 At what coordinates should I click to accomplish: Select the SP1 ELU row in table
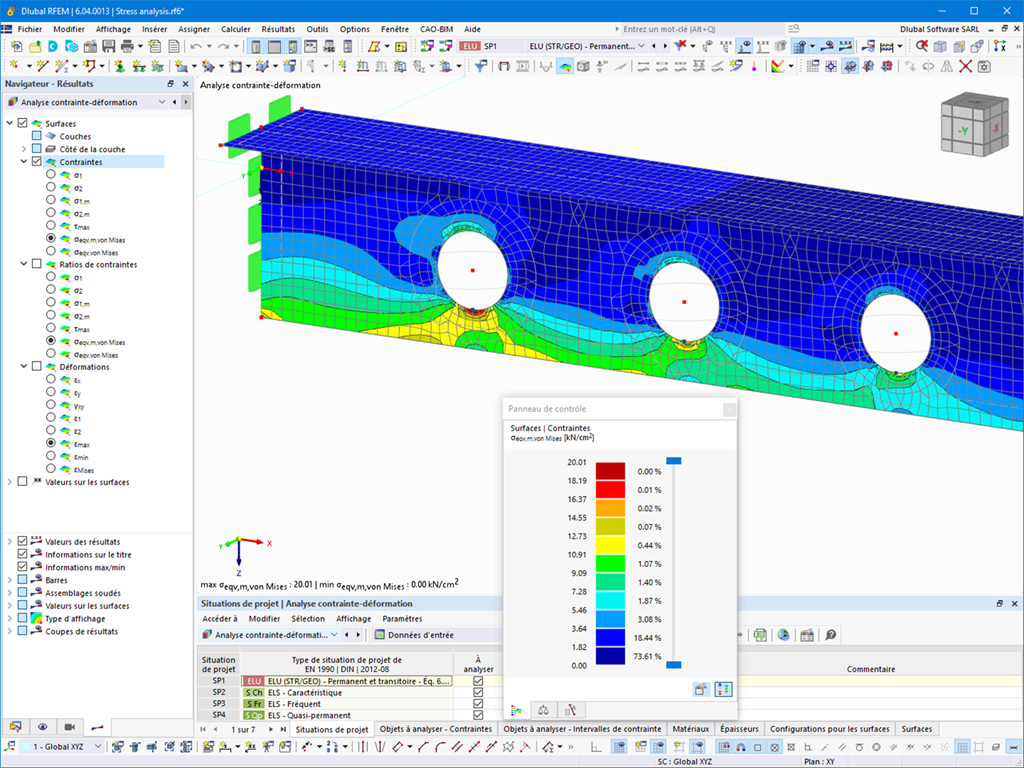point(346,680)
